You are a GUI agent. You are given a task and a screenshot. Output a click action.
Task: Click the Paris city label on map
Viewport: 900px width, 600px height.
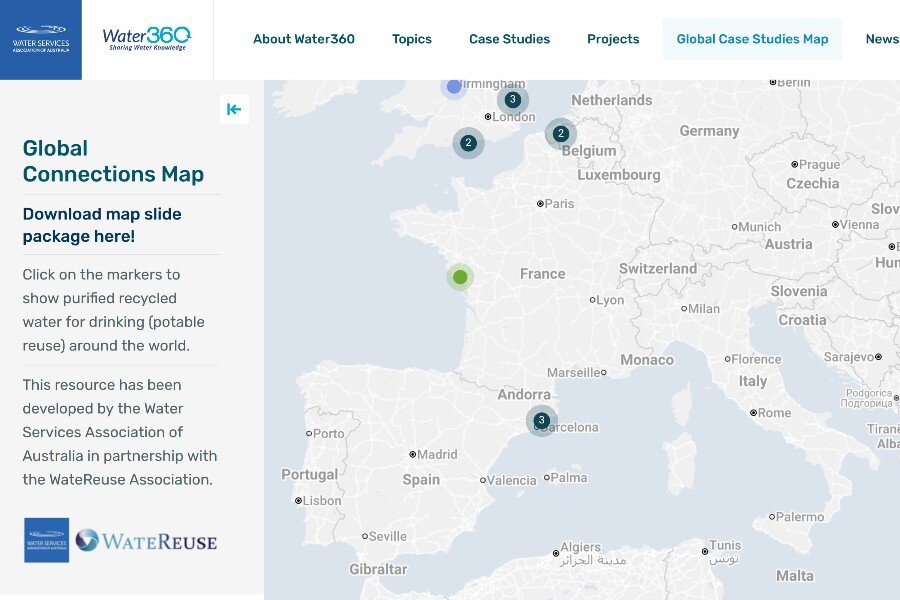pyautogui.click(x=558, y=203)
